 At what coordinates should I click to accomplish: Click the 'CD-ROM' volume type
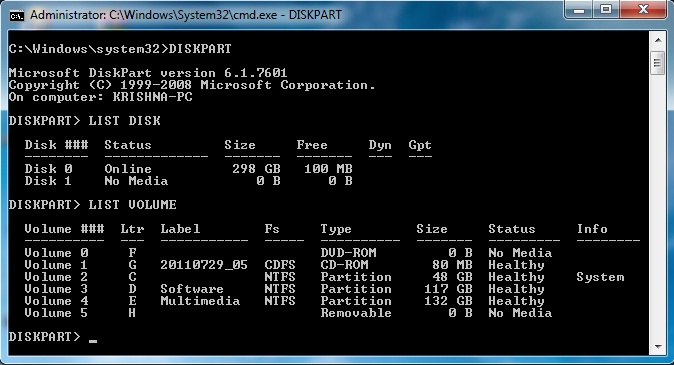point(344,265)
